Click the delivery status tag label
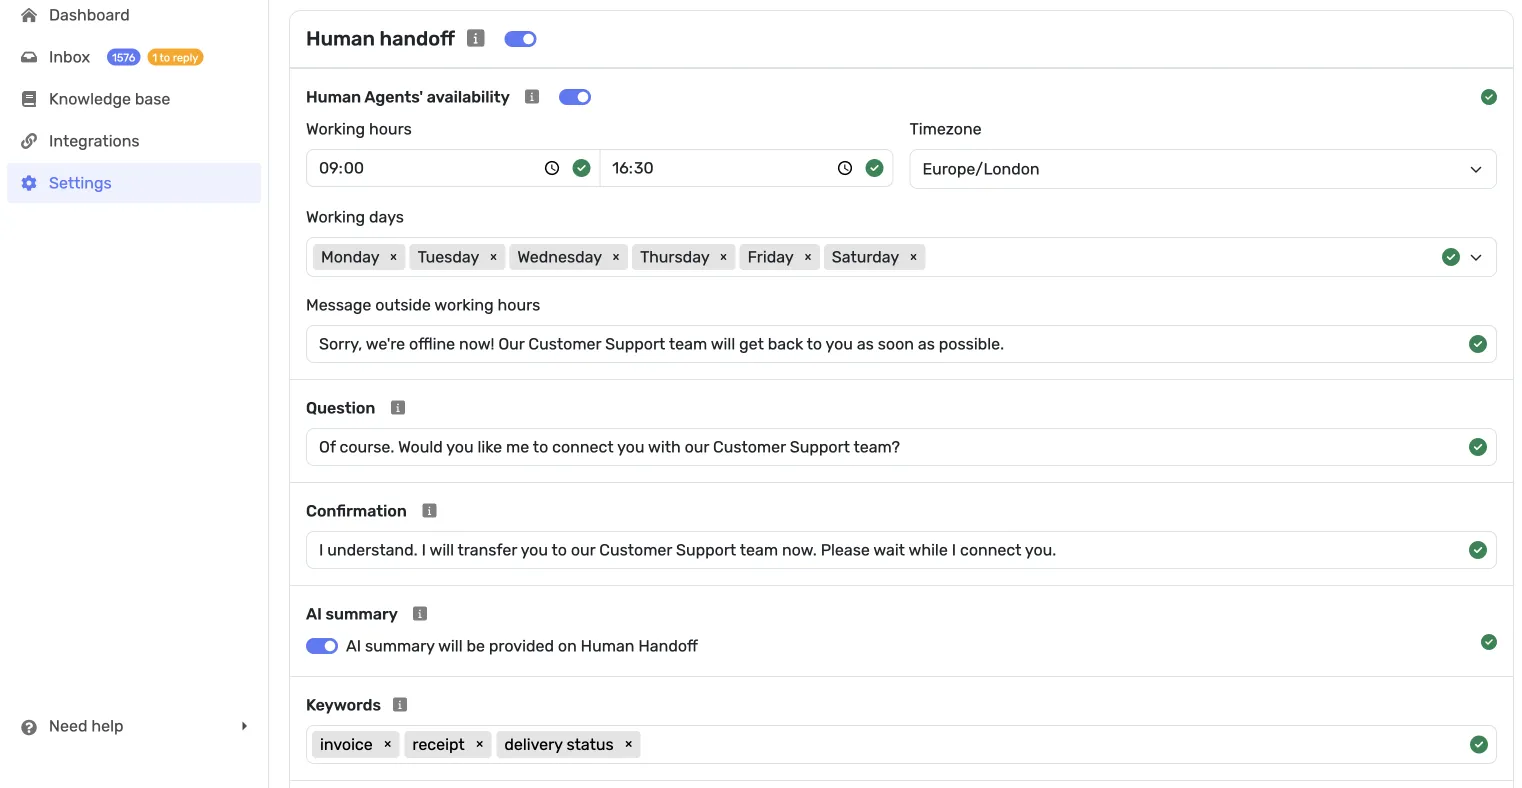The image size is (1522, 788). tap(559, 745)
